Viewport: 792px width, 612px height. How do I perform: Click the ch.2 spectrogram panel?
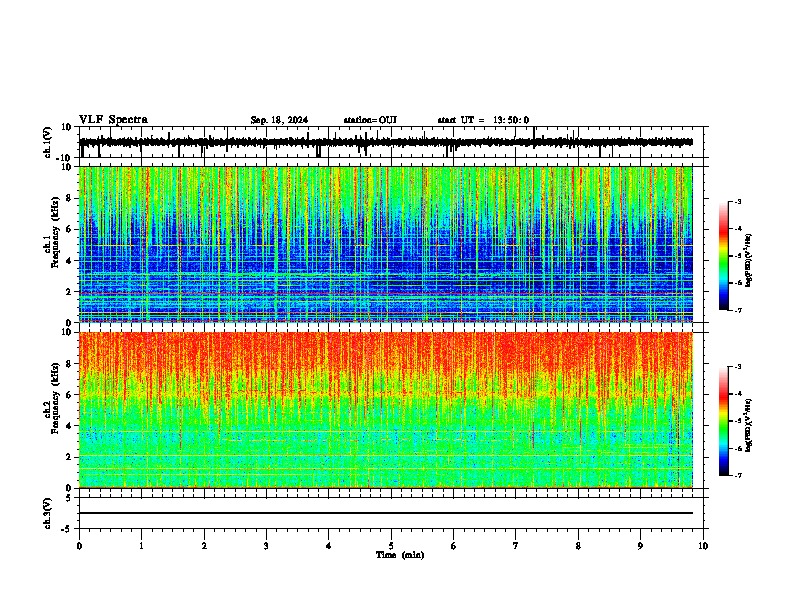coord(386,410)
